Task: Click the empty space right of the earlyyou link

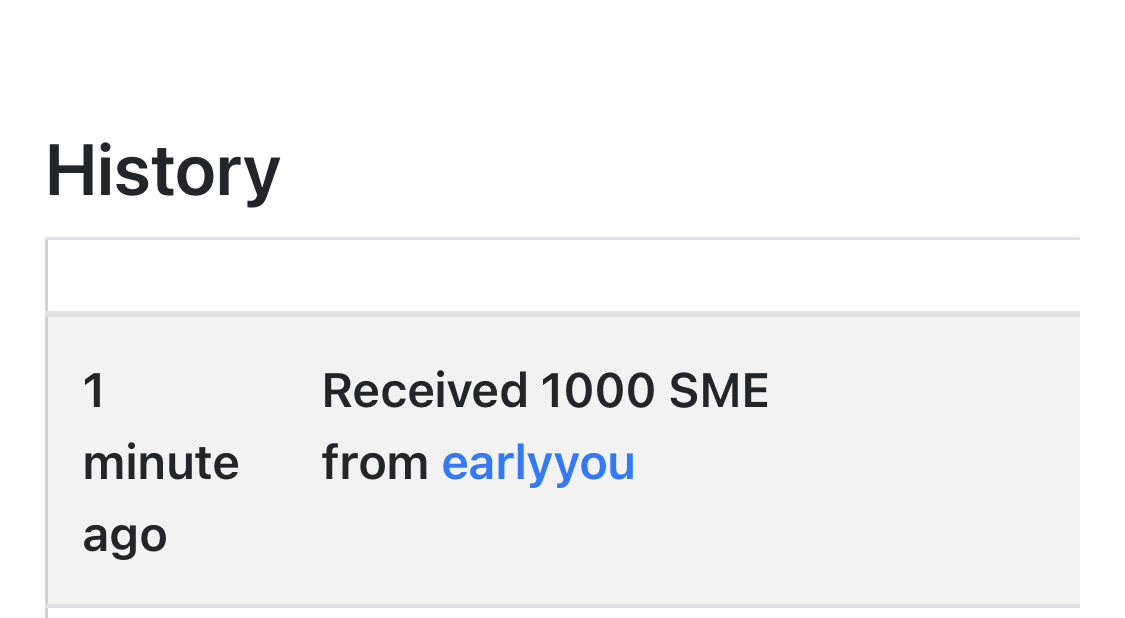Action: point(857,464)
